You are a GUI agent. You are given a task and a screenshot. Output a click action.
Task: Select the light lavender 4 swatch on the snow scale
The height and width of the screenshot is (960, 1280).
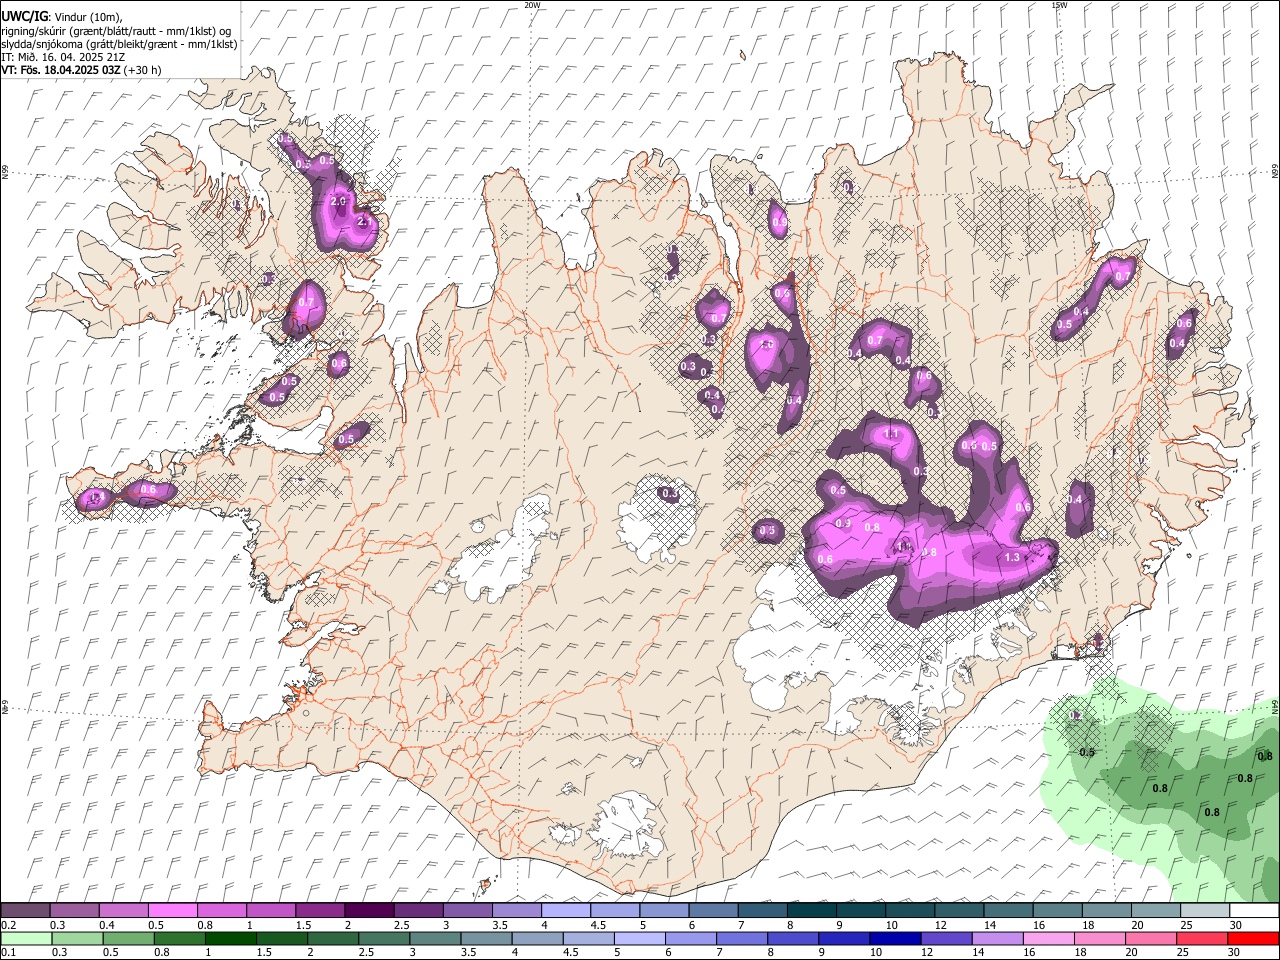tap(566, 911)
